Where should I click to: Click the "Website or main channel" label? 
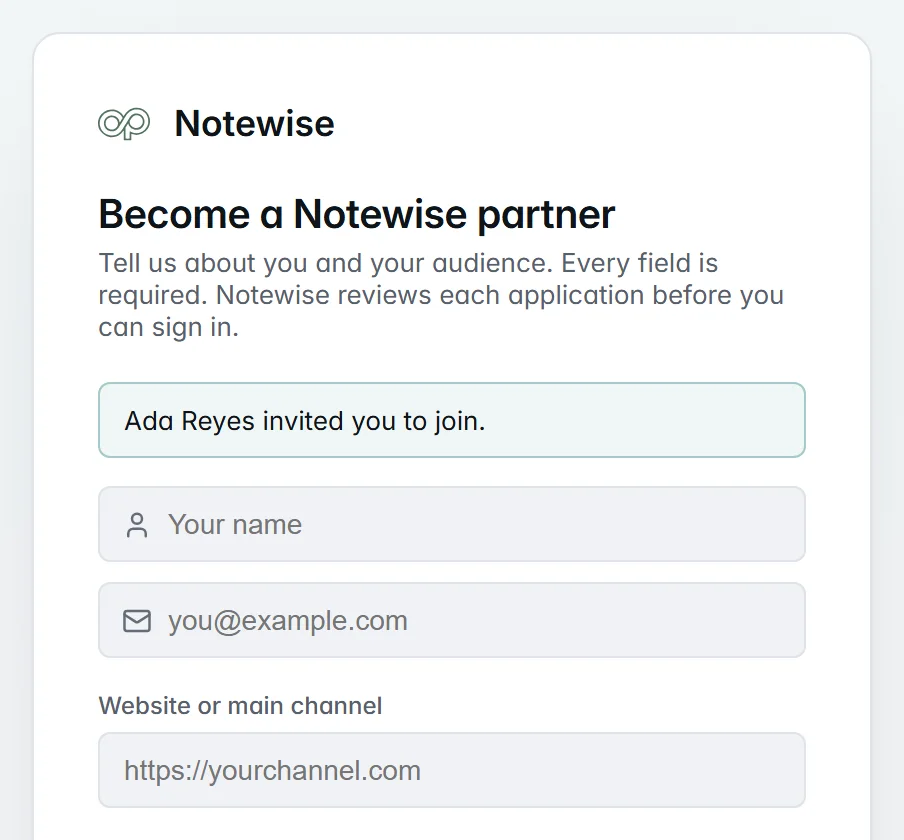pyautogui.click(x=240, y=706)
